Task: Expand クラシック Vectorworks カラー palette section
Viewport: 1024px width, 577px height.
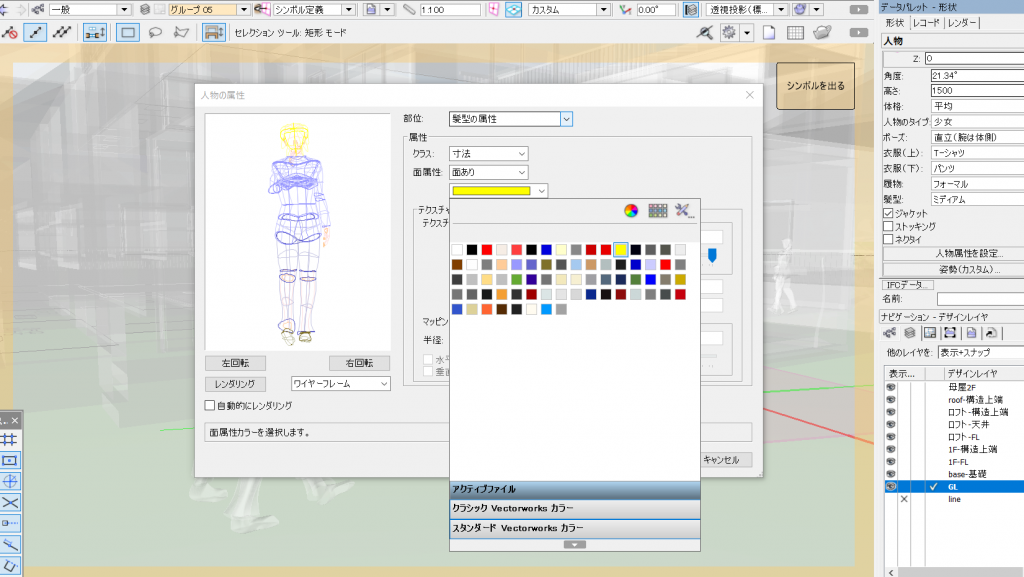Action: (574, 508)
